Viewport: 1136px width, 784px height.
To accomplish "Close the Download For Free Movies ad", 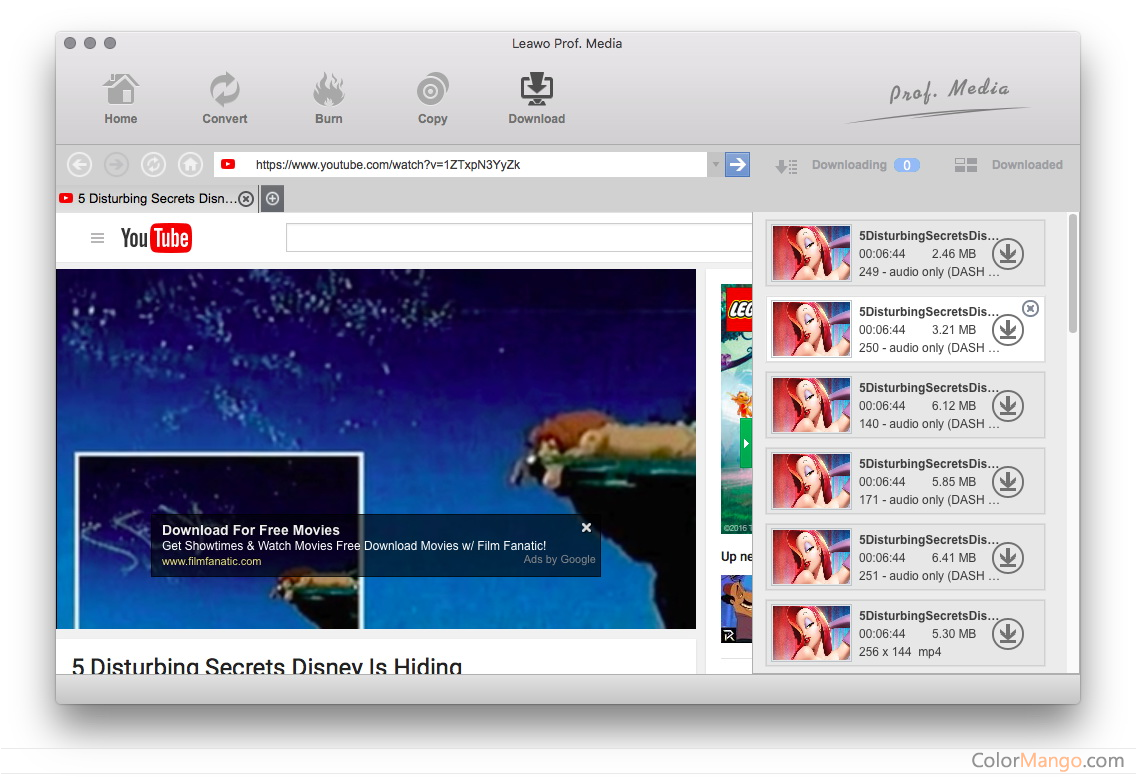I will click(586, 527).
